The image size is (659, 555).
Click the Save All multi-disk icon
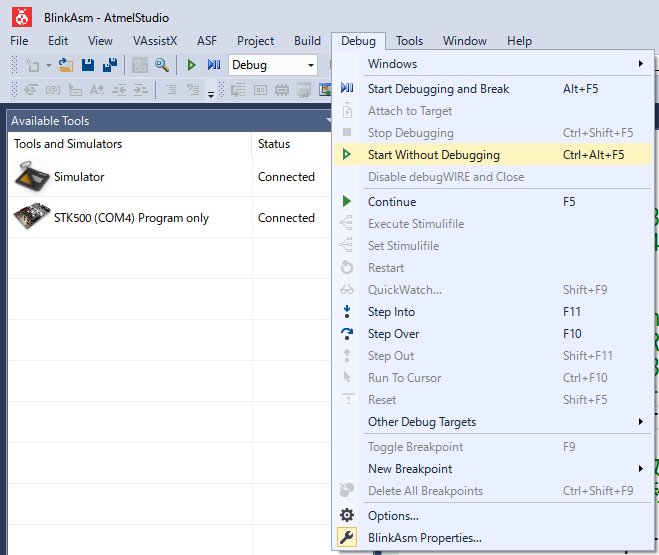(110, 65)
